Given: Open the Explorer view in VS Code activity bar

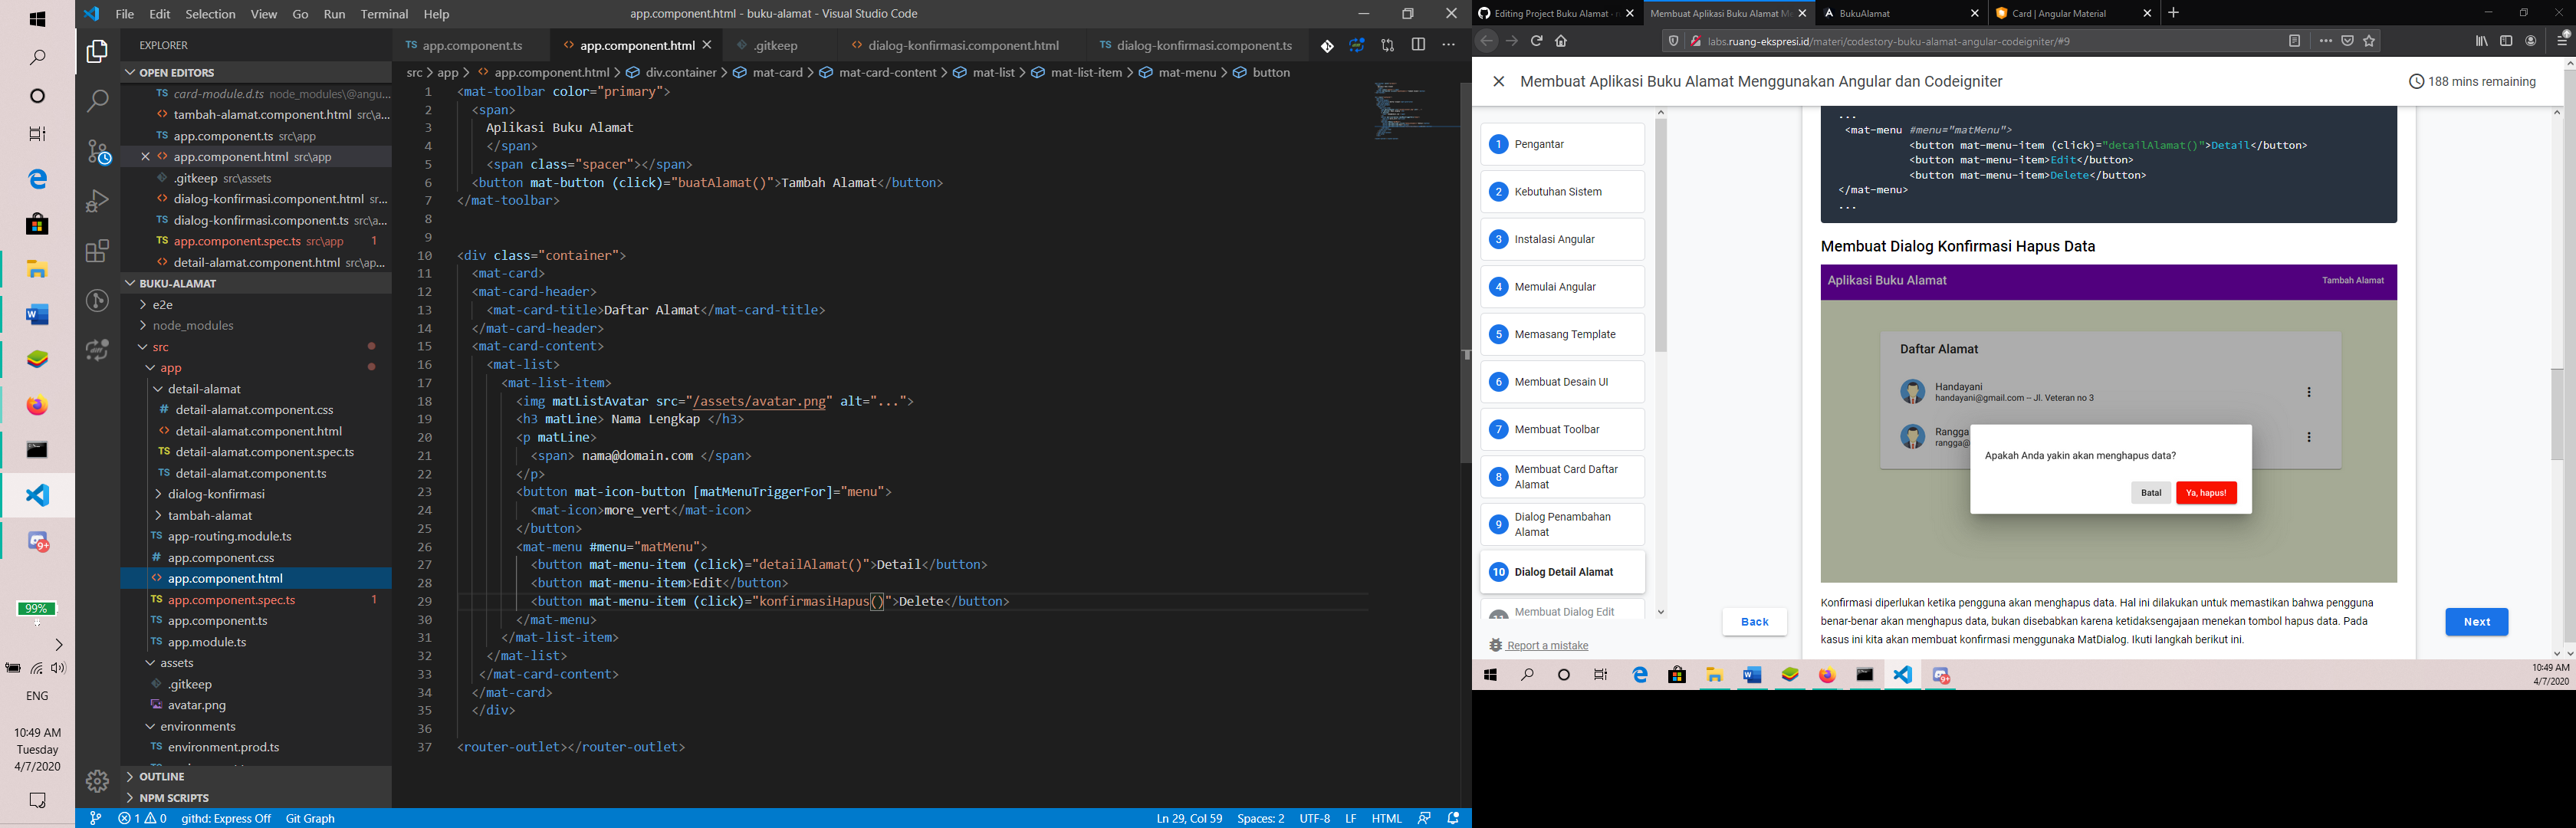Looking at the screenshot, I should coord(97,51).
